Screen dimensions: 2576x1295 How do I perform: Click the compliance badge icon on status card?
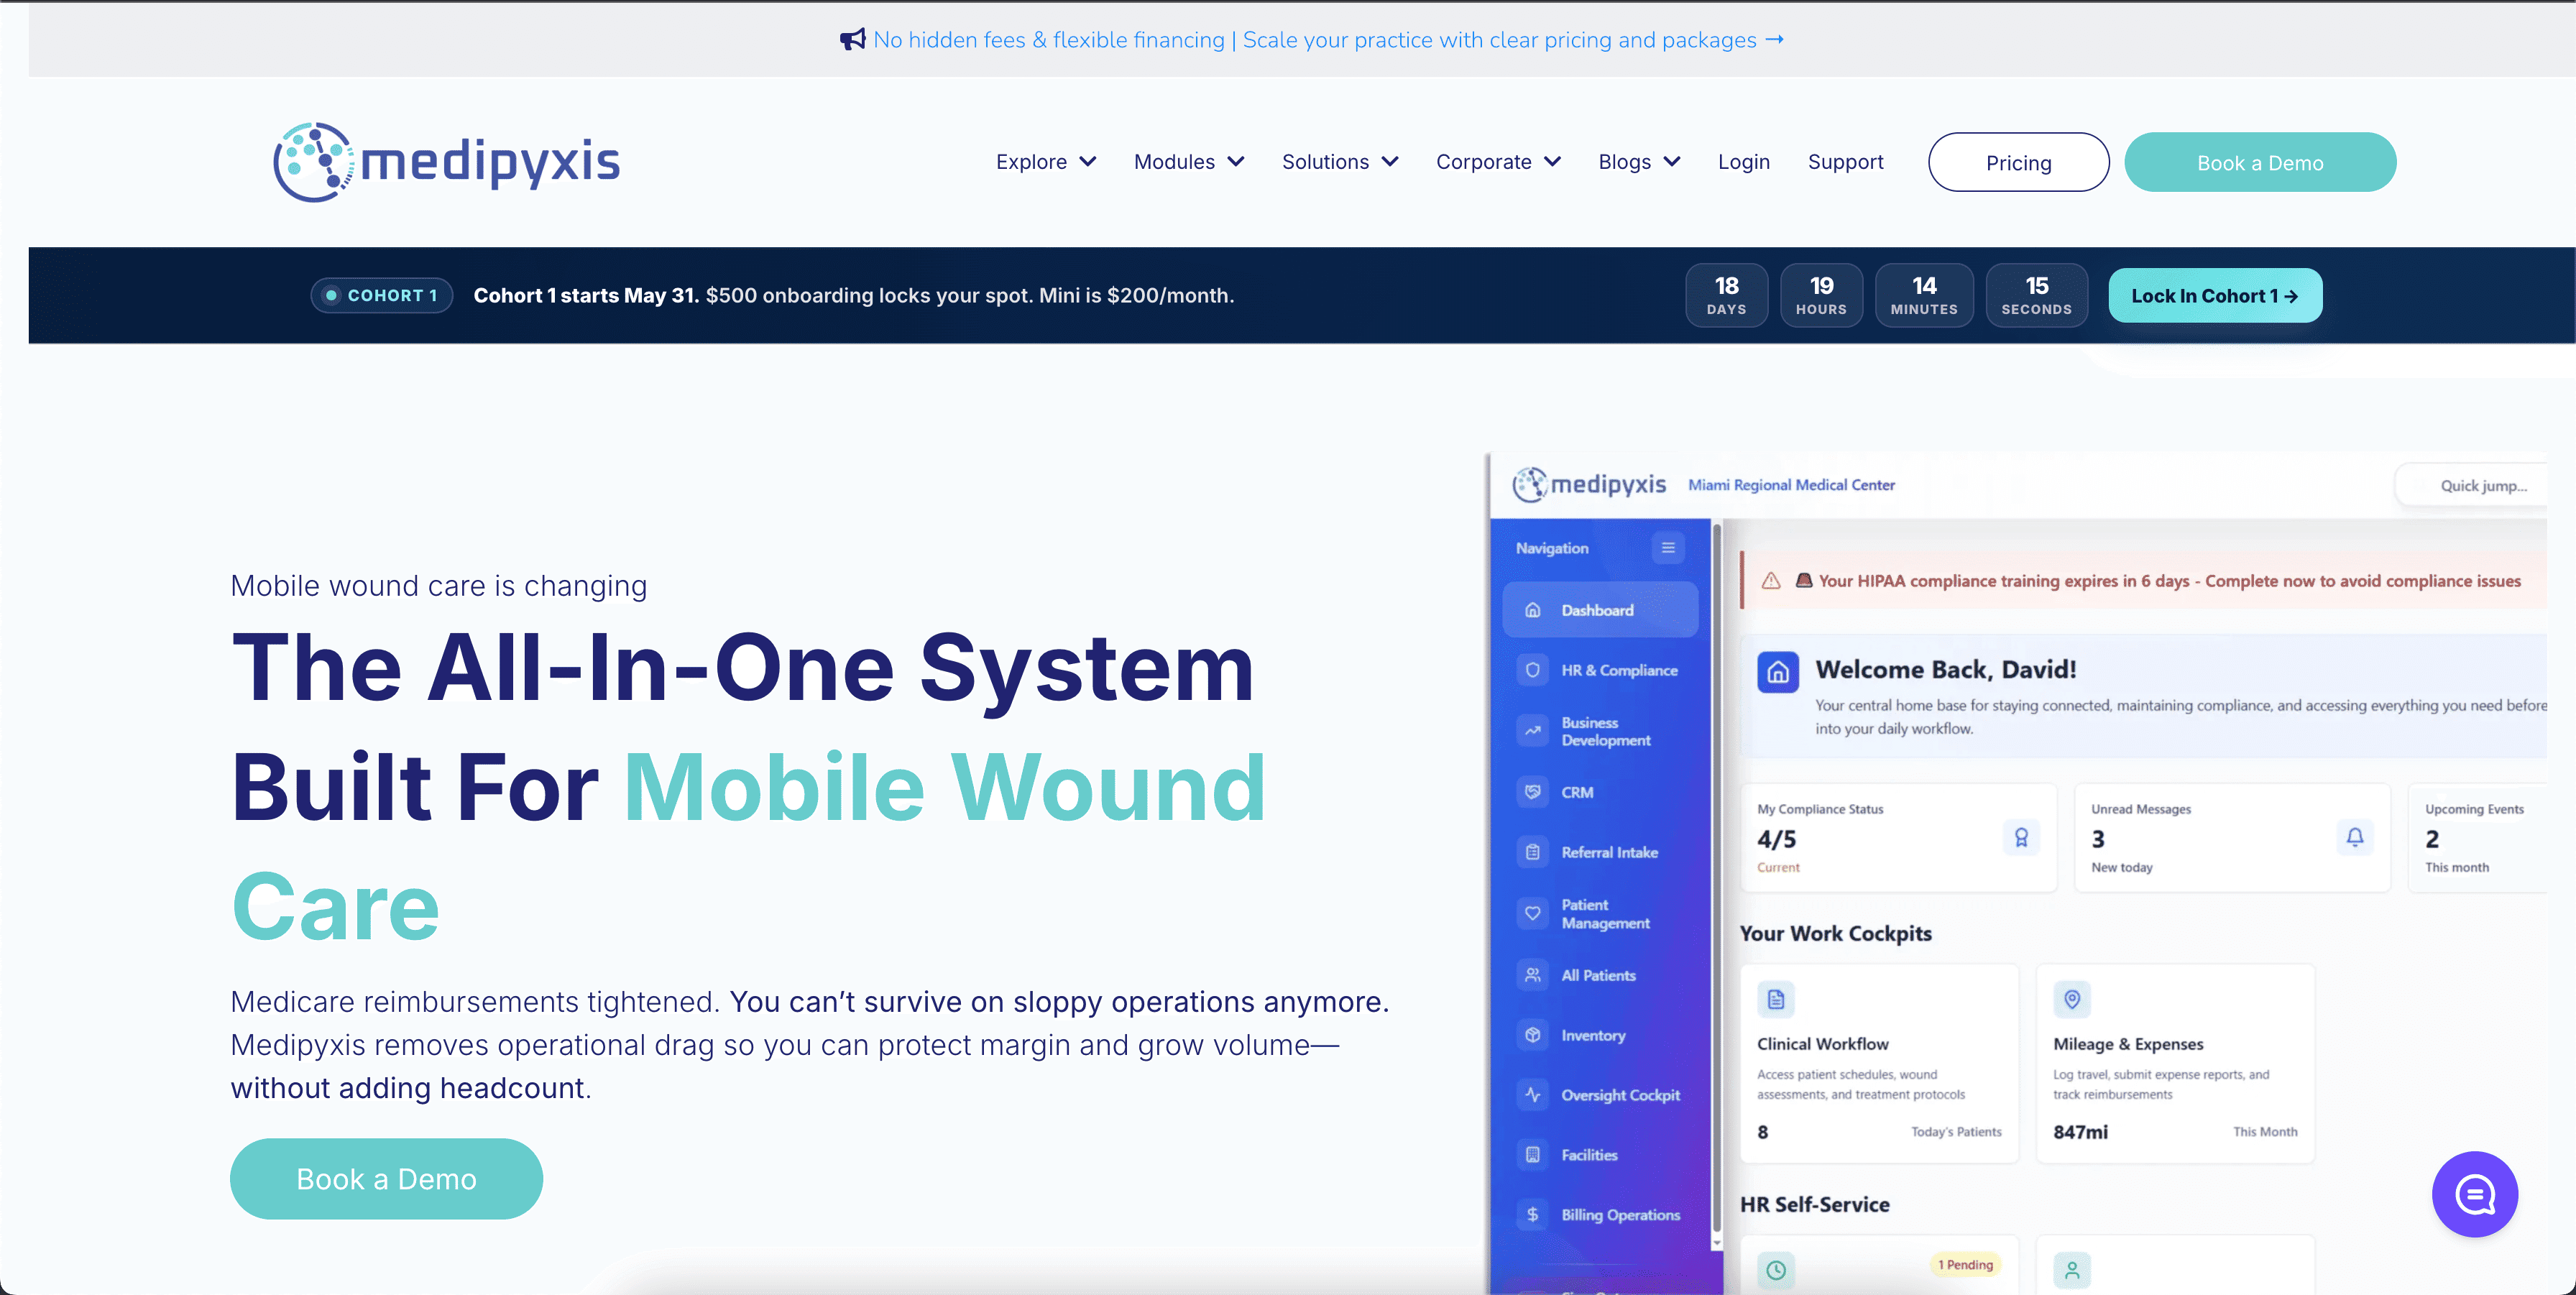[x=2021, y=838]
